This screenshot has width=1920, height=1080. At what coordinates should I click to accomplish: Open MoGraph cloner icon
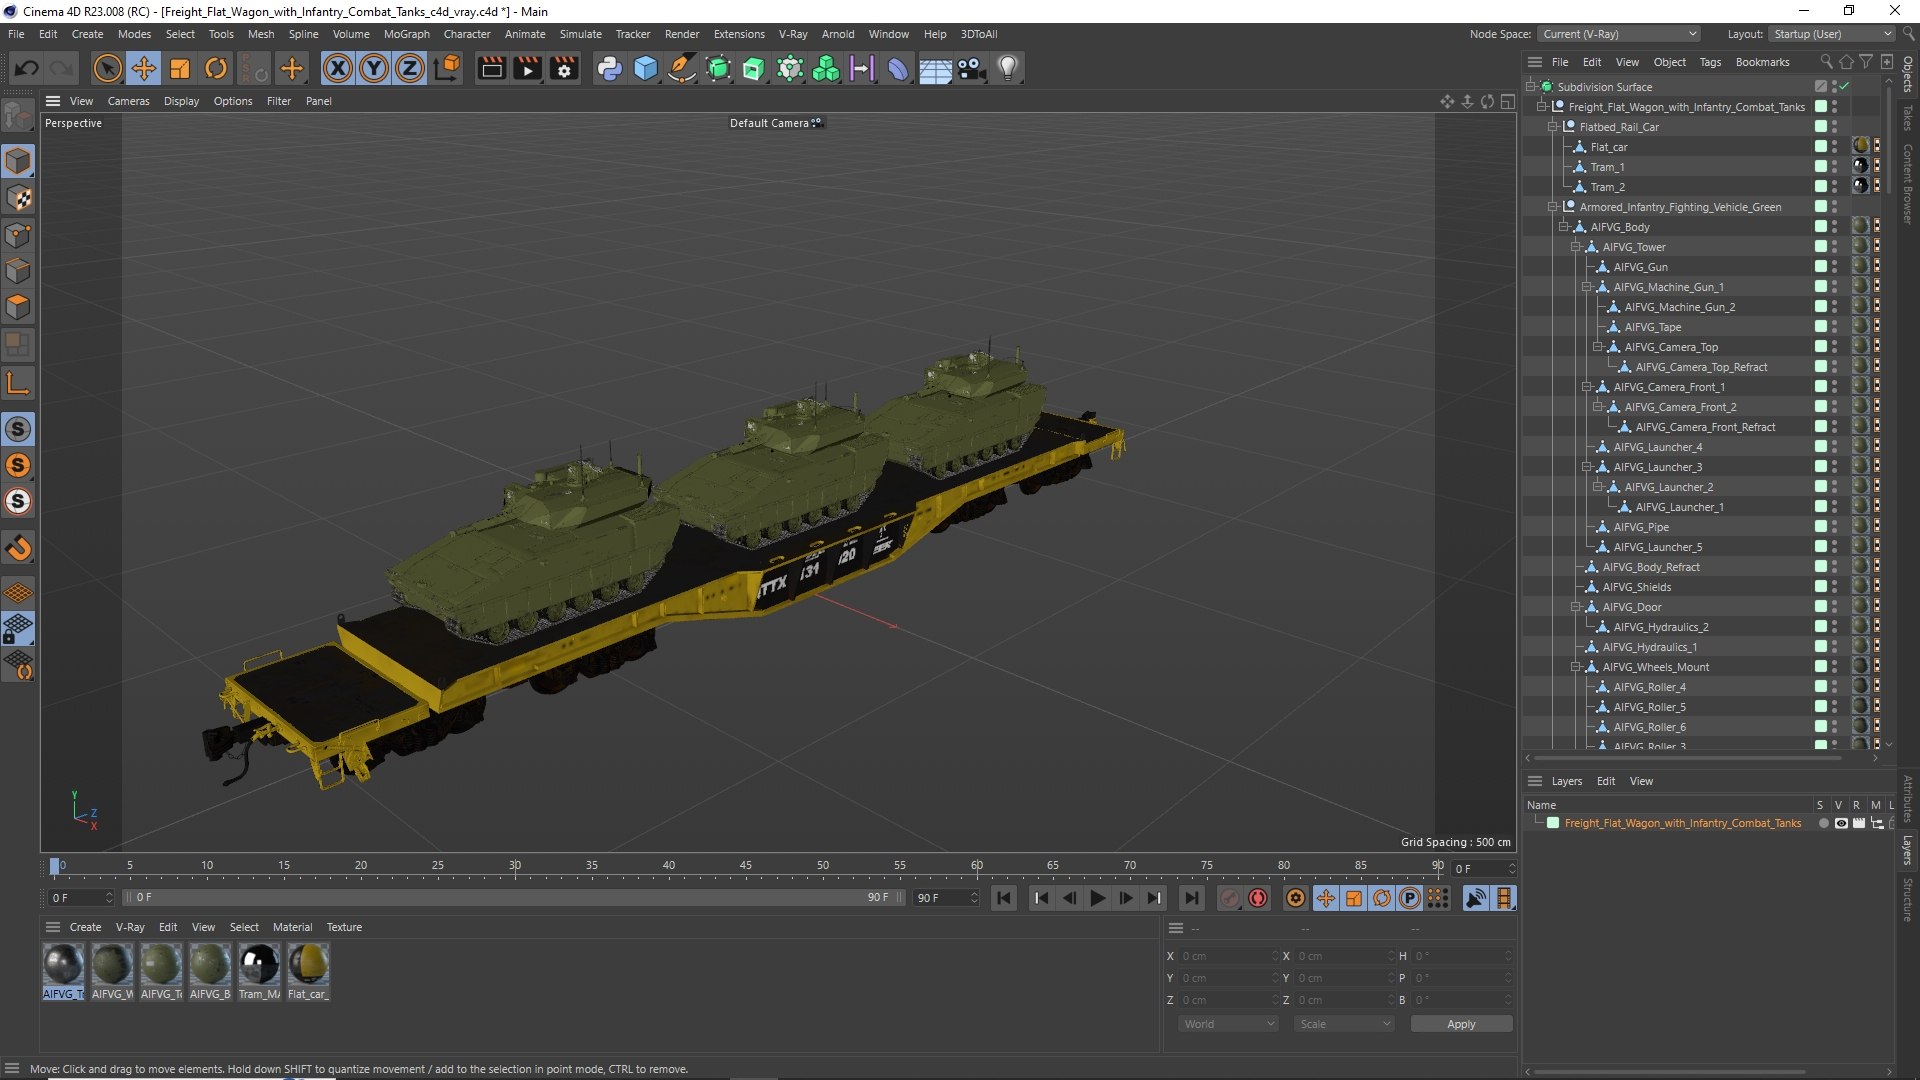point(826,68)
